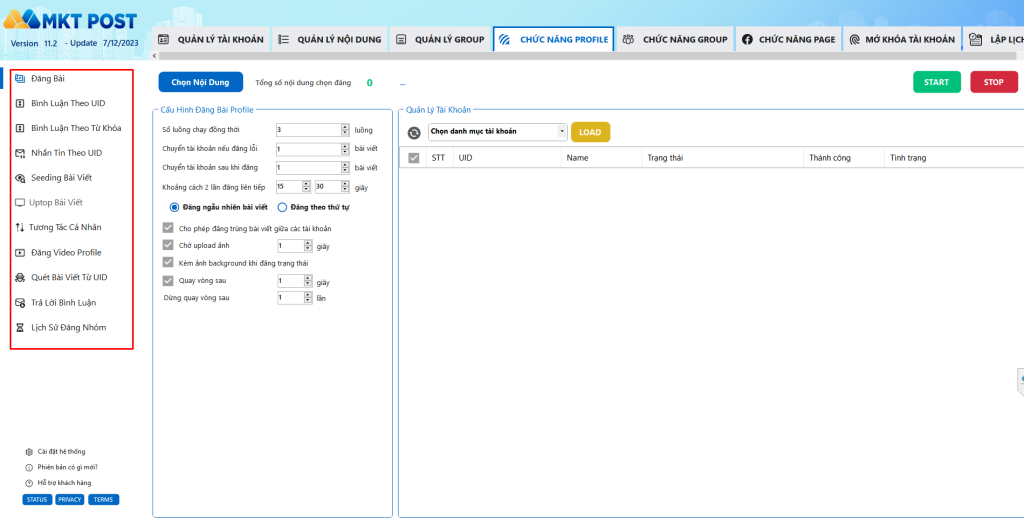Click the Chọn Nội Dung button

[x=200, y=82]
